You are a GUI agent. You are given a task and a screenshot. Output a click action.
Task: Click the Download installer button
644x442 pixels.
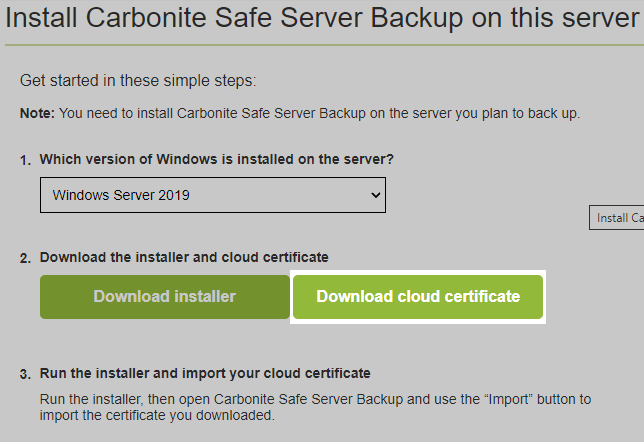pyautogui.click(x=165, y=296)
